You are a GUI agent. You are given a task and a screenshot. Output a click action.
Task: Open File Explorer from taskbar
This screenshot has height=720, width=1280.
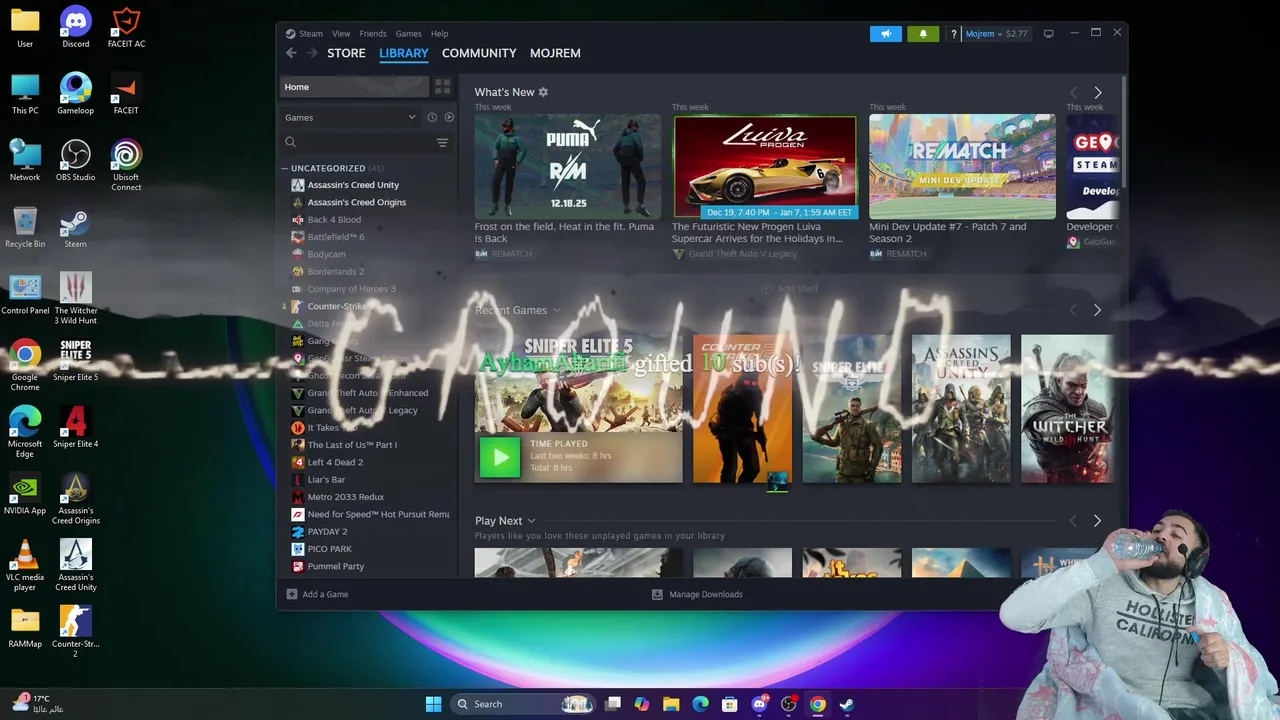pyautogui.click(x=671, y=704)
